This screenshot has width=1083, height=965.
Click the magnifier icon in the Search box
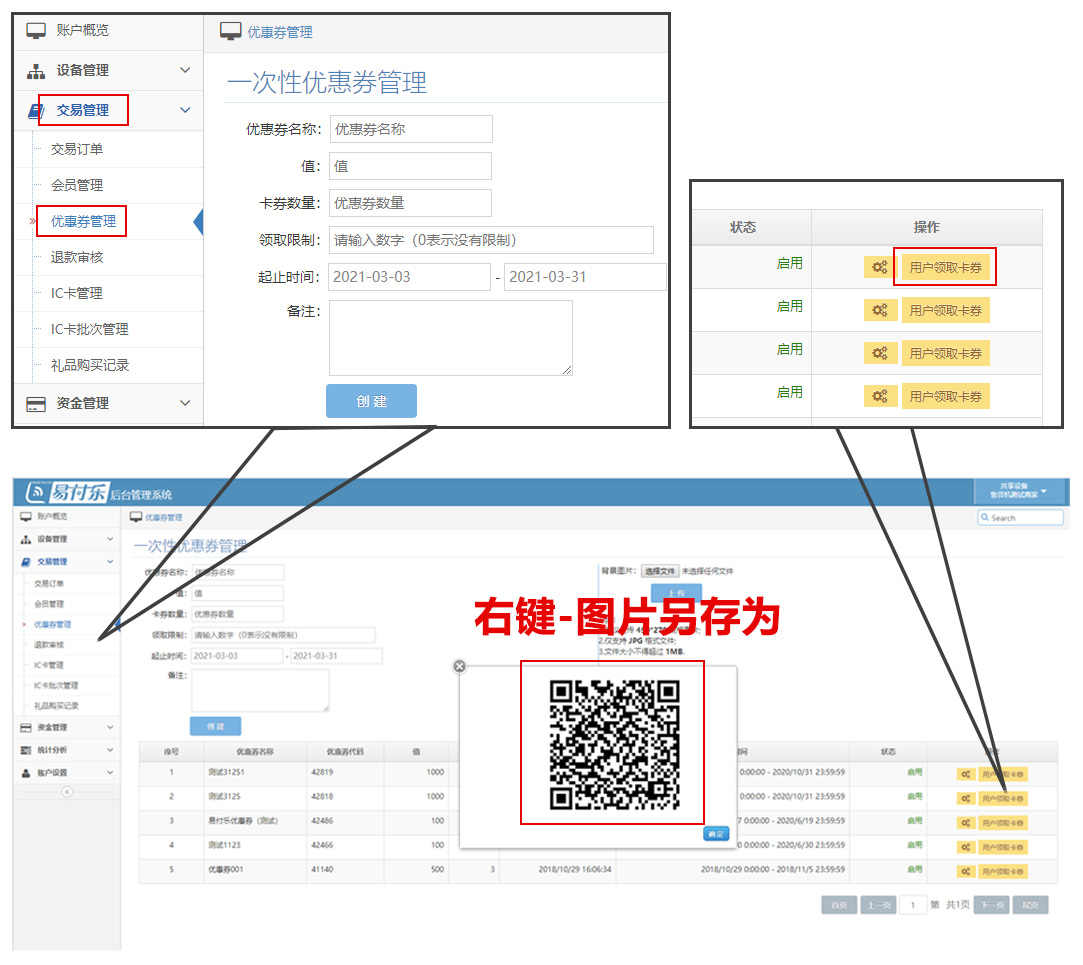point(985,517)
